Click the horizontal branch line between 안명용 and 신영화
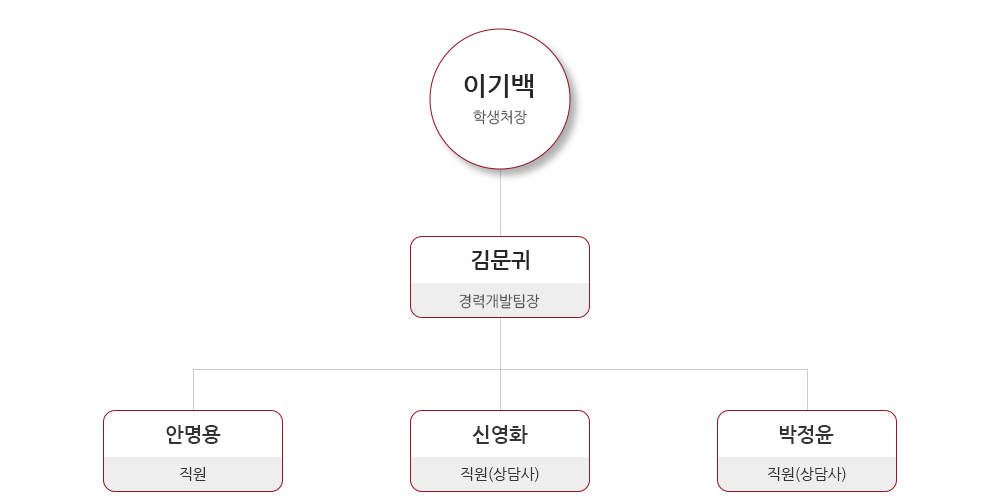Viewport: 1000px width, 500px height. pyautogui.click(x=346, y=370)
